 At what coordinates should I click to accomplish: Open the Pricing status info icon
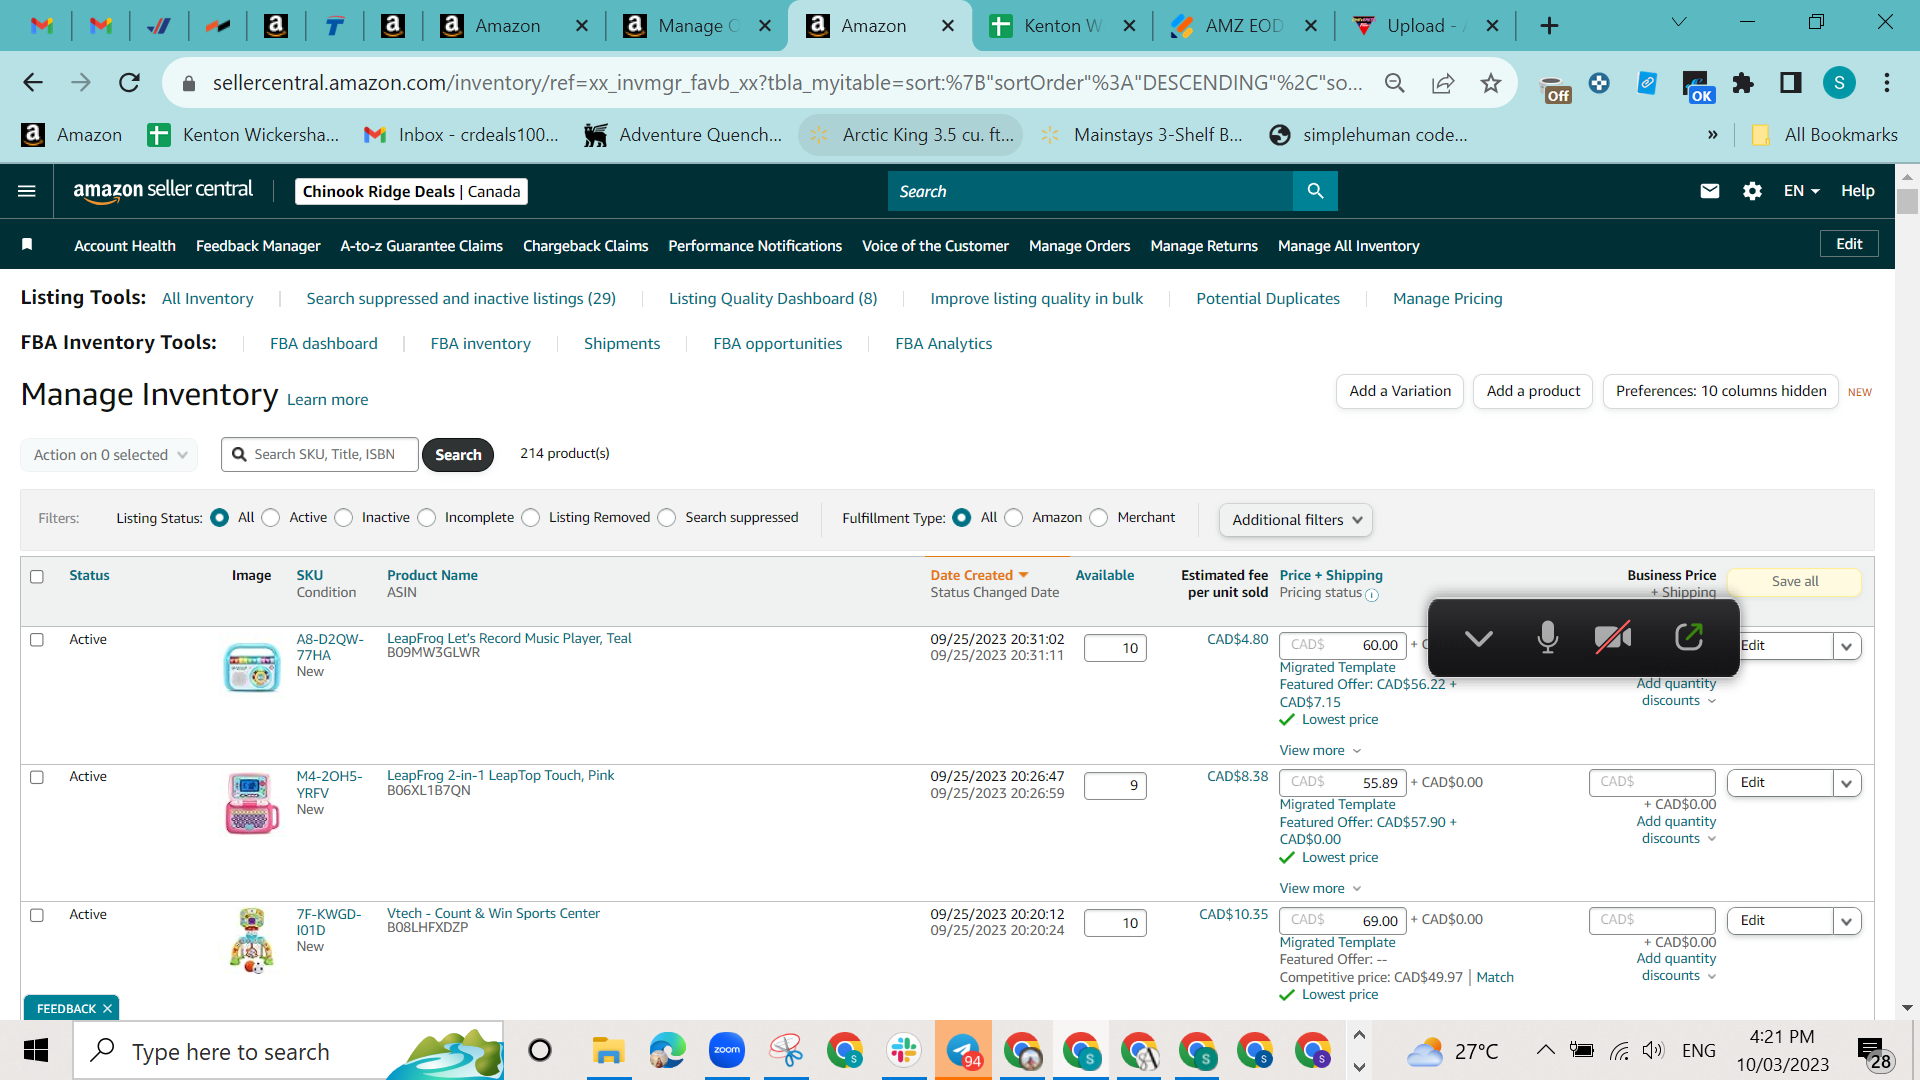pyautogui.click(x=1372, y=595)
